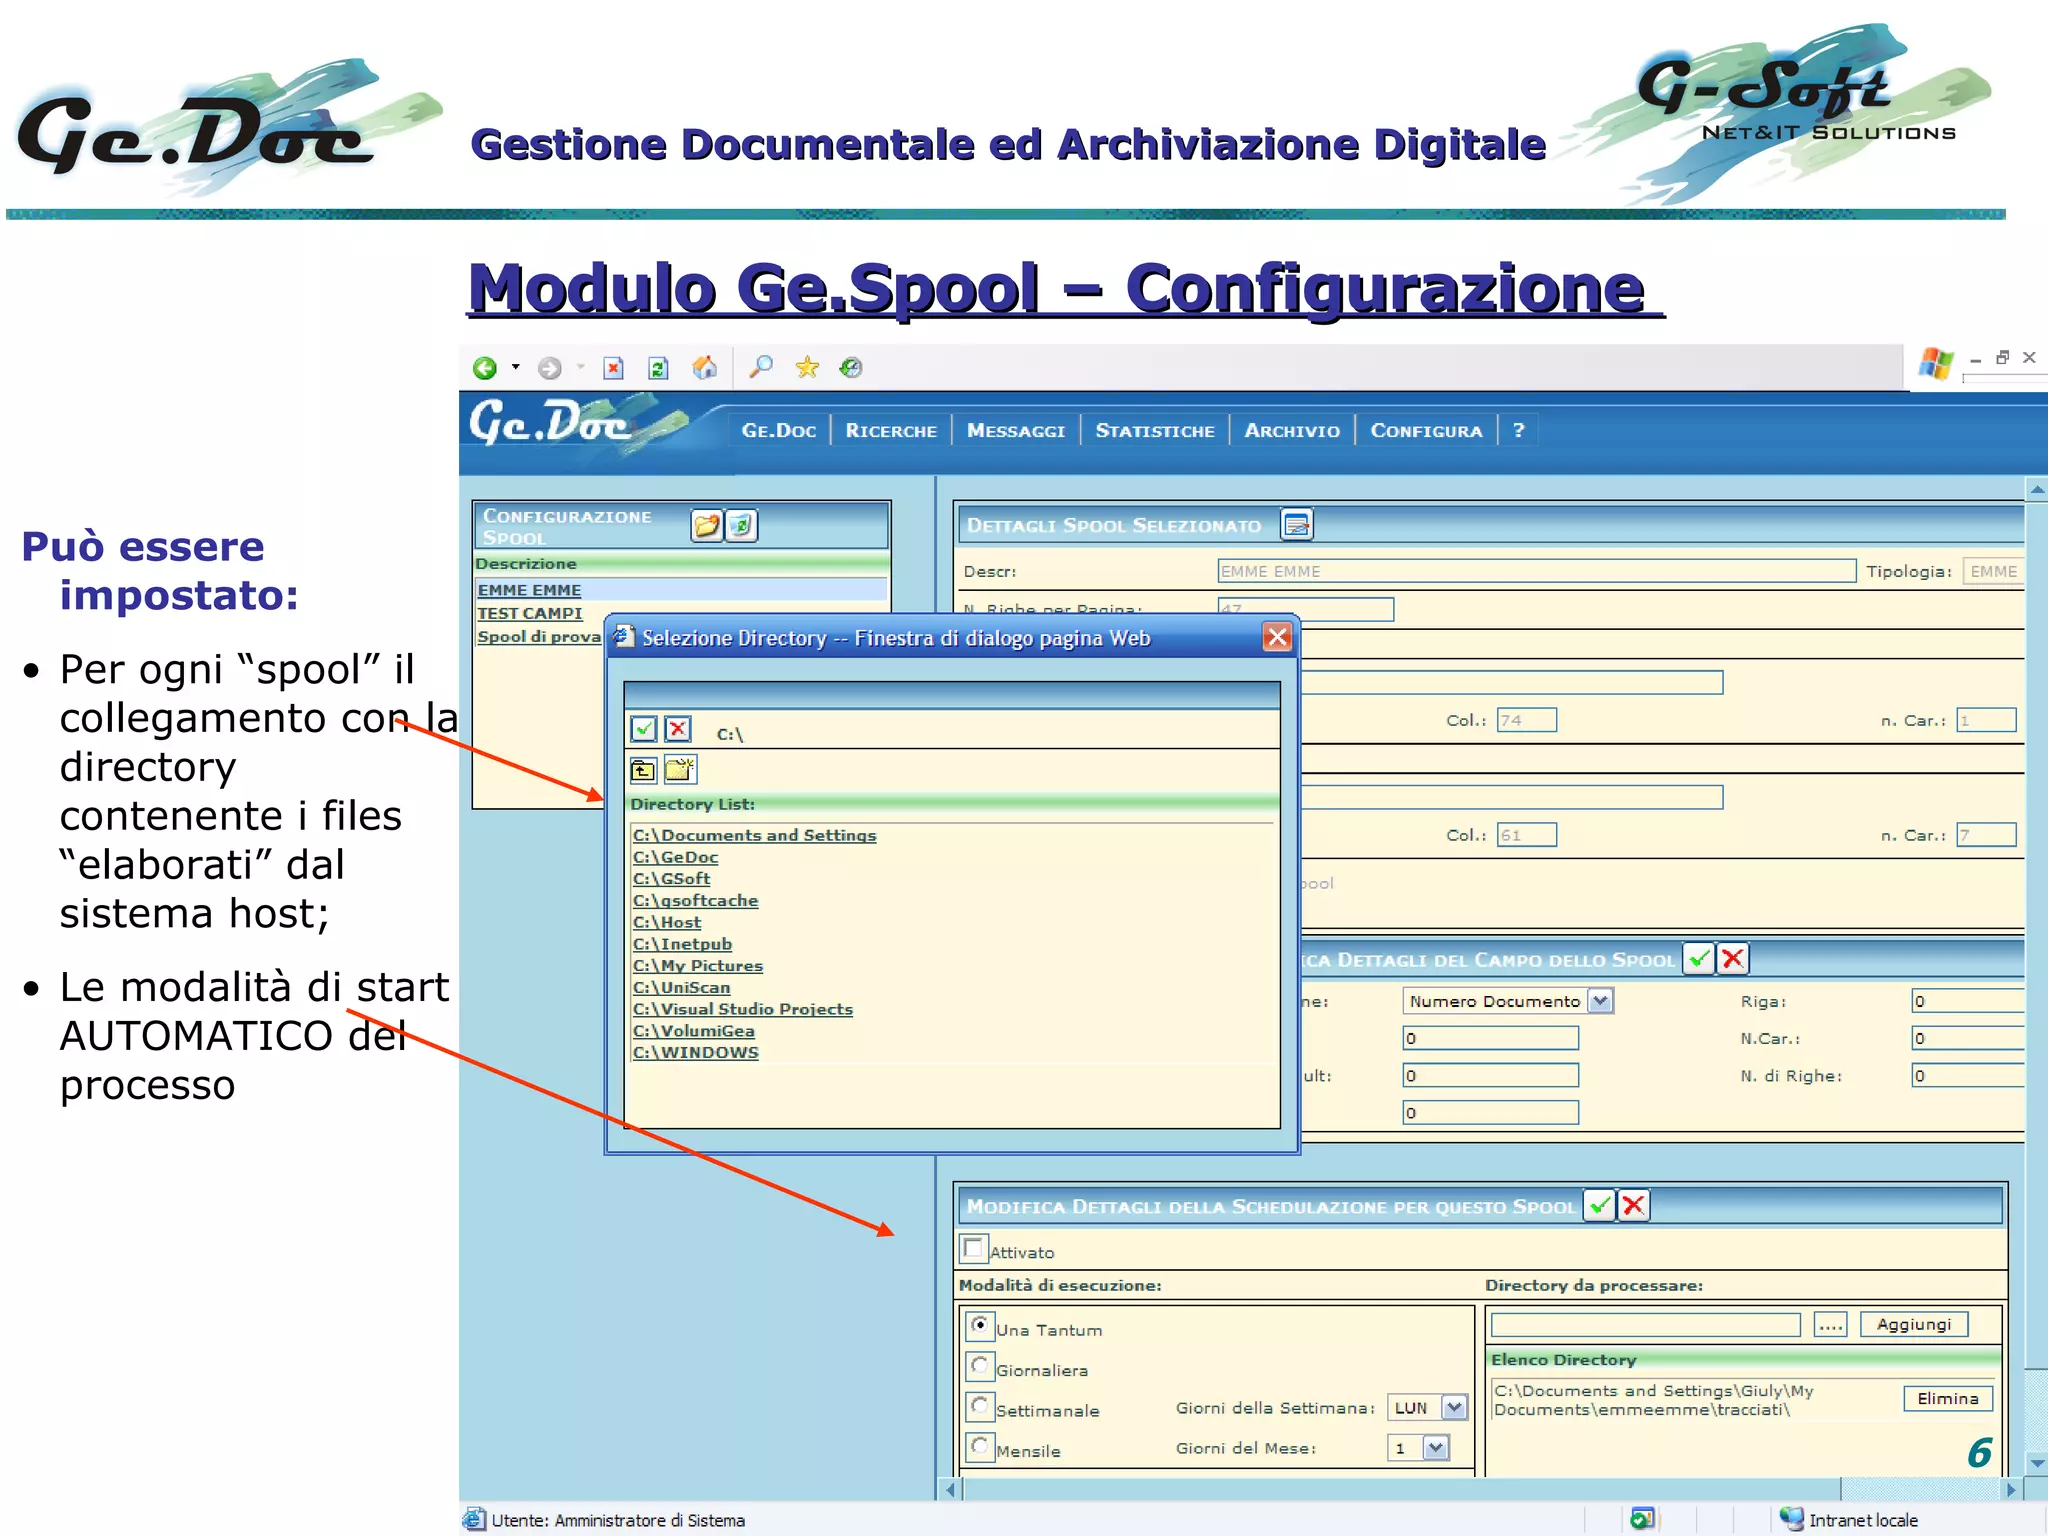Open the Ricerche menu
The height and width of the screenshot is (1536, 2048).
click(x=891, y=430)
